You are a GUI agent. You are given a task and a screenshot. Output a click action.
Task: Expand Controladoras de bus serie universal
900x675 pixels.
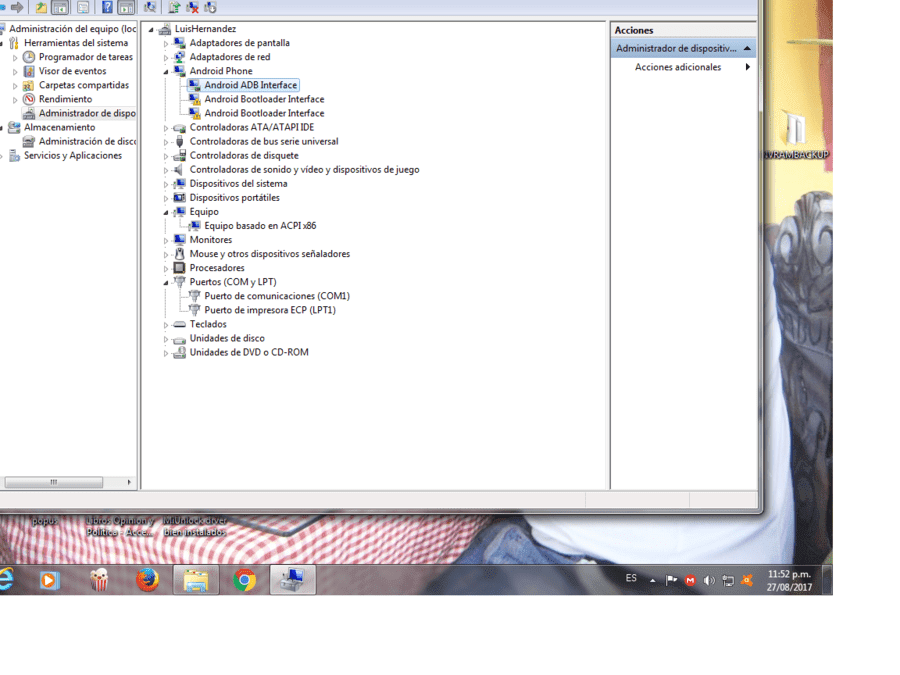(x=166, y=142)
